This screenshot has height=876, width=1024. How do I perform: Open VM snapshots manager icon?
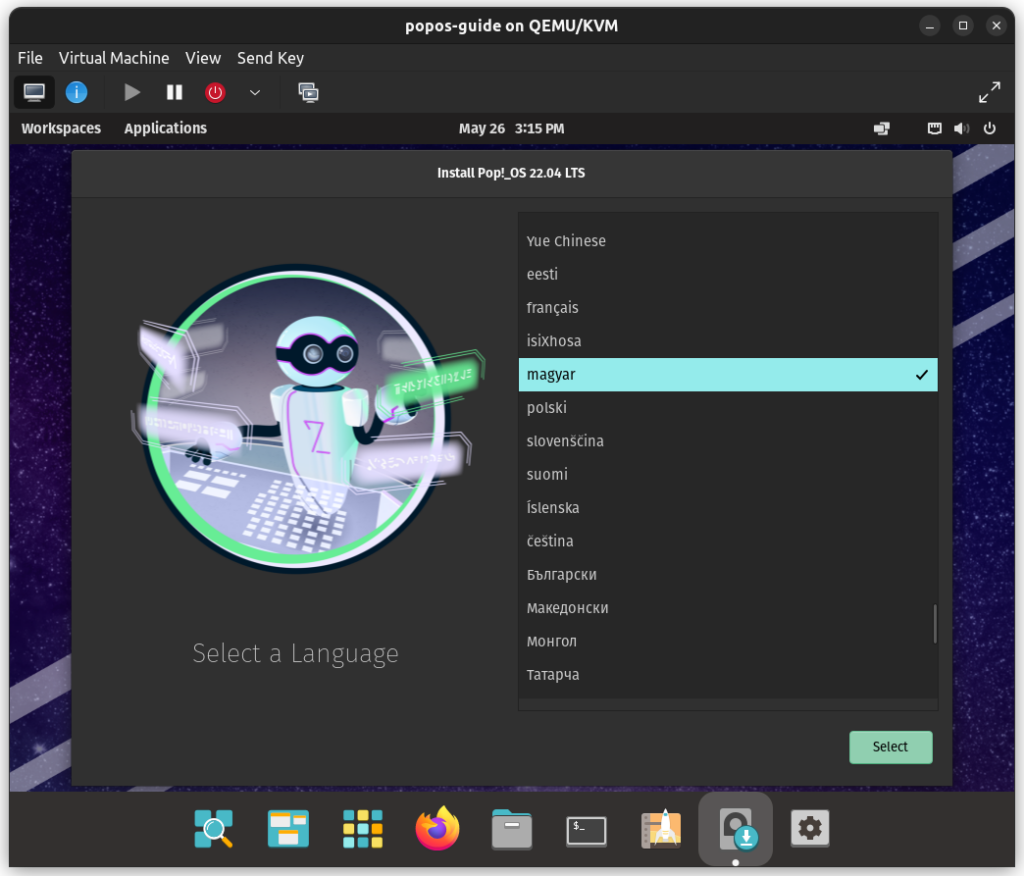pyautogui.click(x=308, y=92)
